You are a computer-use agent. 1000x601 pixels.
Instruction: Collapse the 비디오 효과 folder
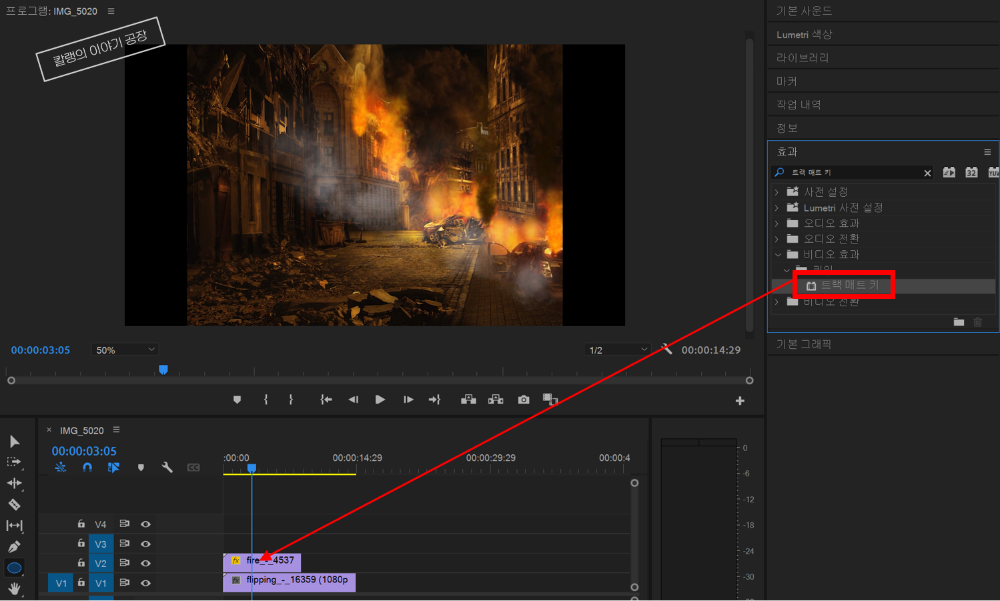pos(777,255)
